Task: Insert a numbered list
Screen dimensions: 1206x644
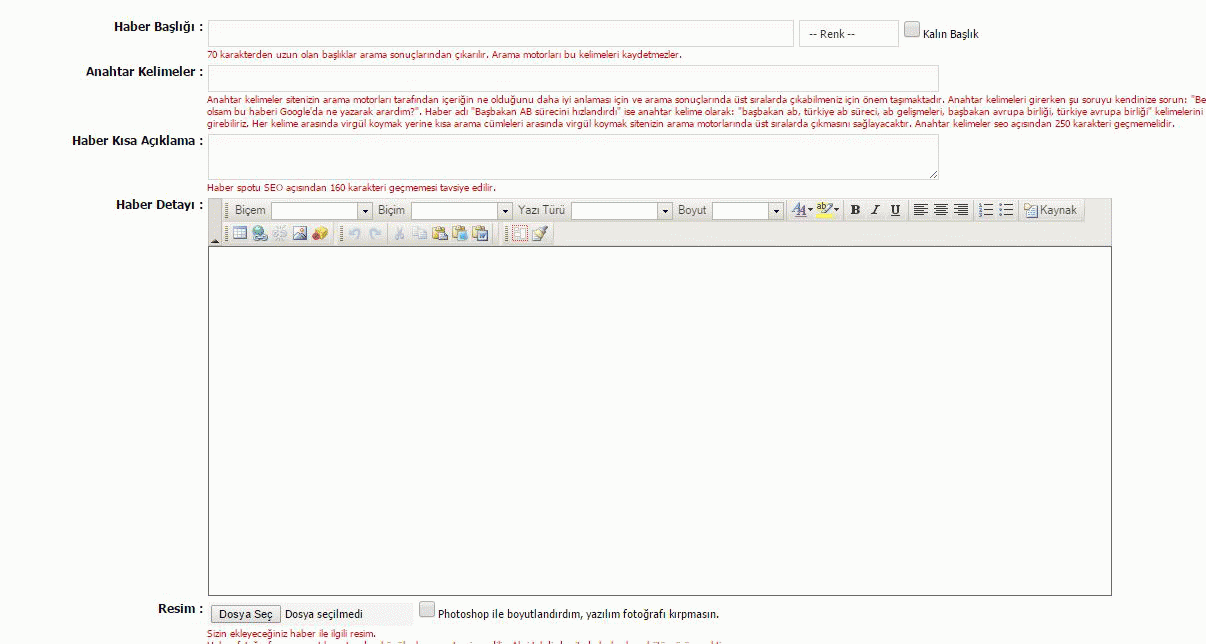Action: (986, 210)
